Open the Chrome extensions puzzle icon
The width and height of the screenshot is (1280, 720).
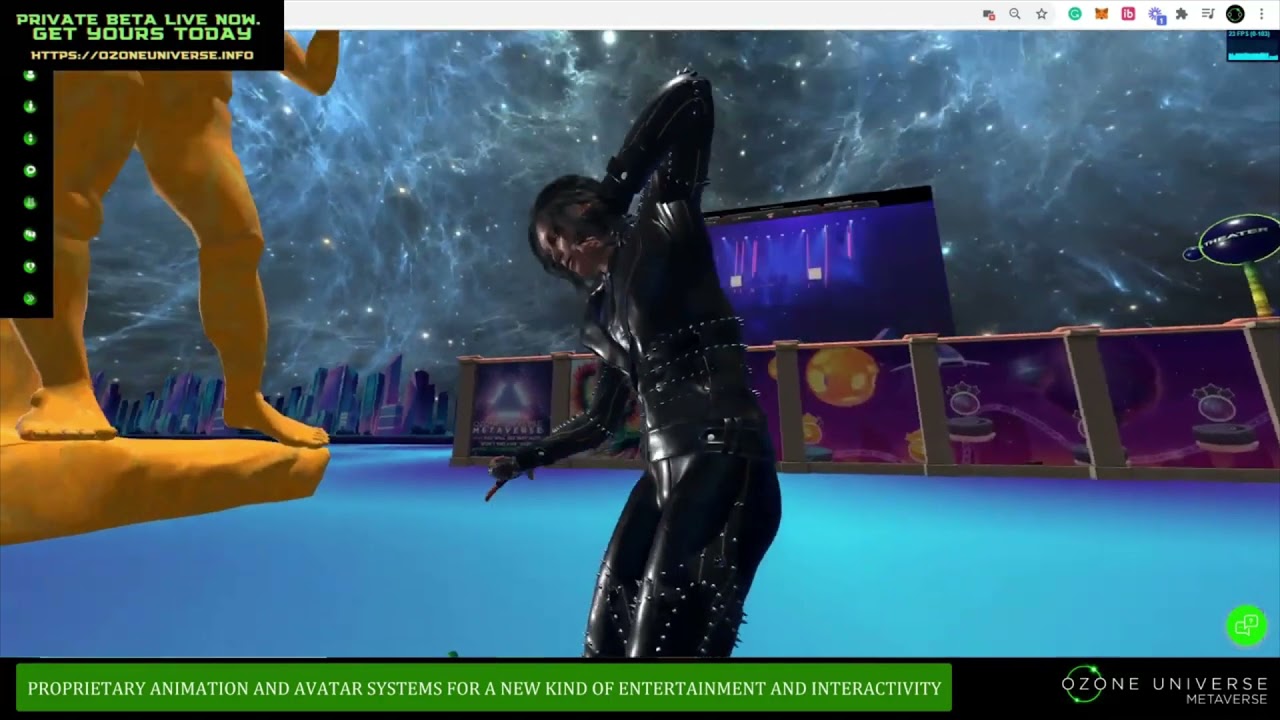coord(1181,14)
